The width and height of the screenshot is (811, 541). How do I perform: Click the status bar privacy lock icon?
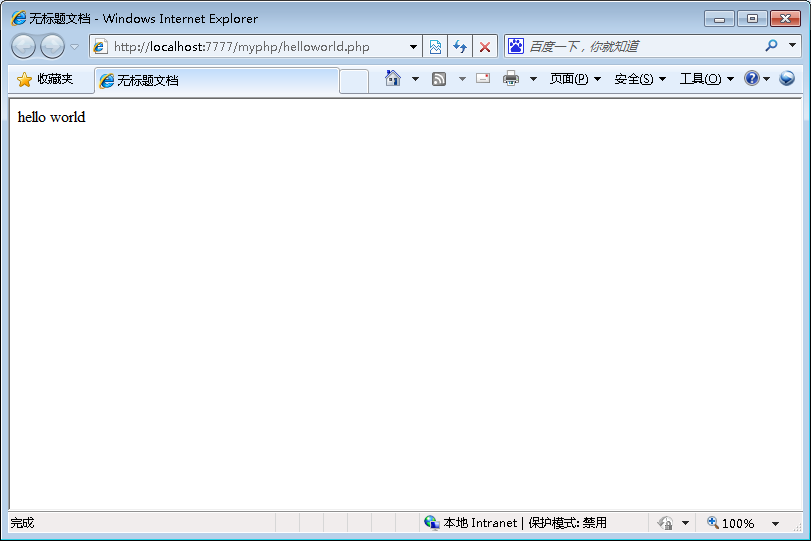pyautogui.click(x=665, y=523)
